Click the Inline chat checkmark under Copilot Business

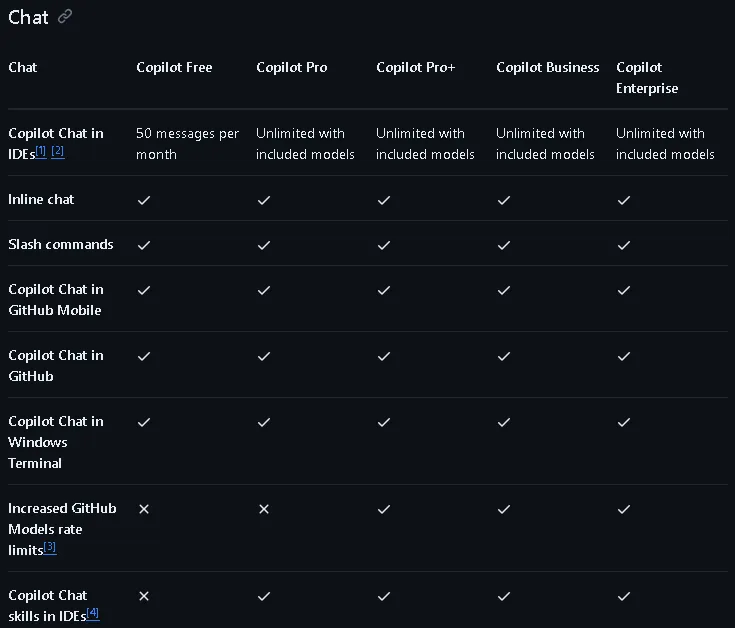[504, 200]
